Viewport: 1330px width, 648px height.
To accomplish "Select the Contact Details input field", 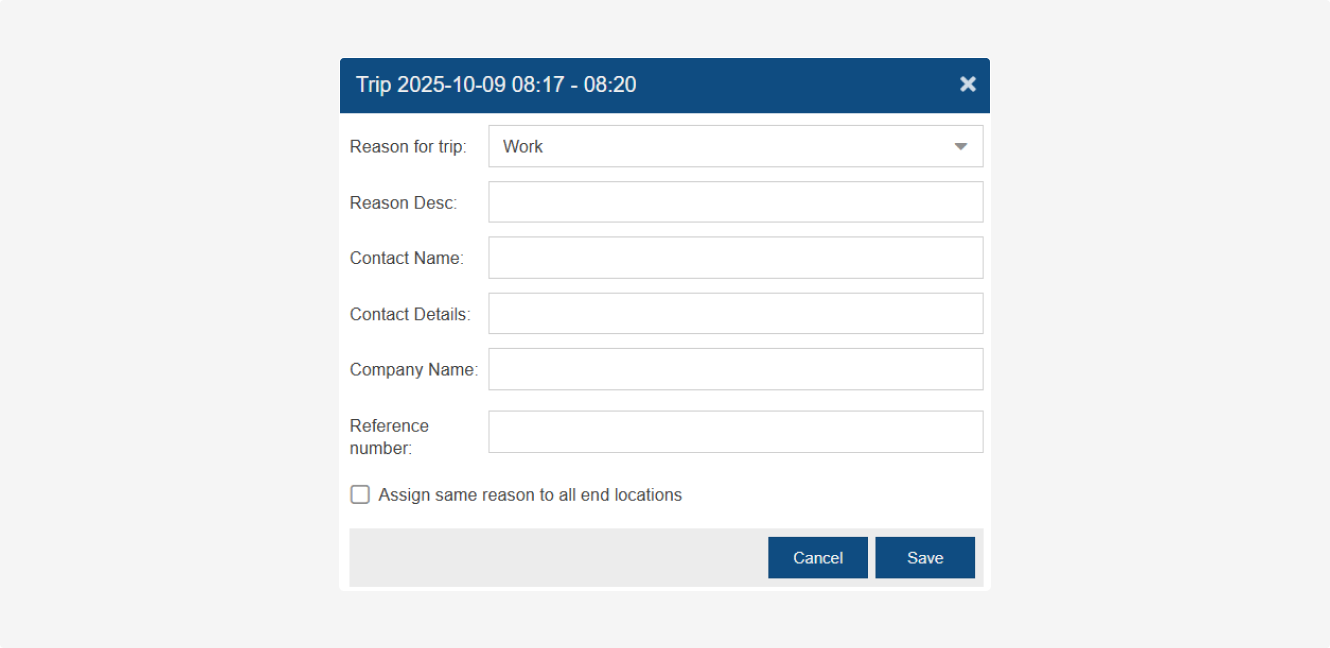I will (x=735, y=314).
